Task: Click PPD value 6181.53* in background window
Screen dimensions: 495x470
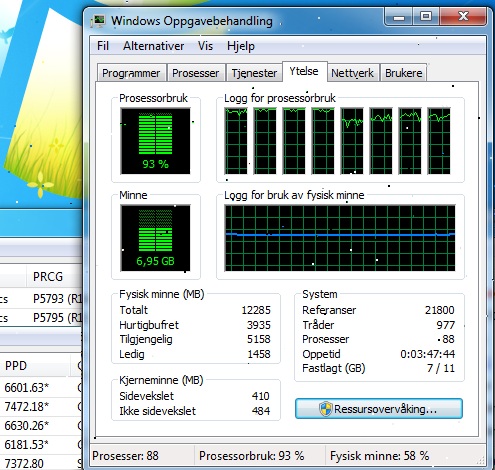Action: point(26,445)
